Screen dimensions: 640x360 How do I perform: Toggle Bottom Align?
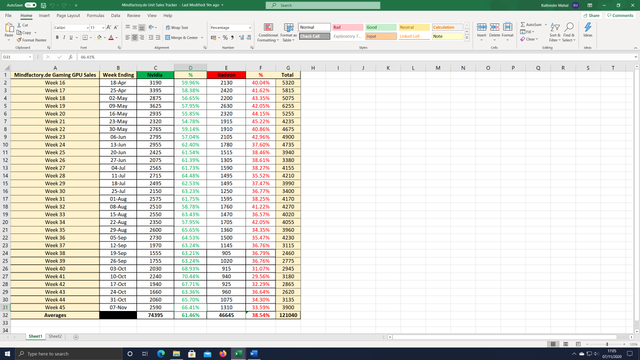pos(142,27)
